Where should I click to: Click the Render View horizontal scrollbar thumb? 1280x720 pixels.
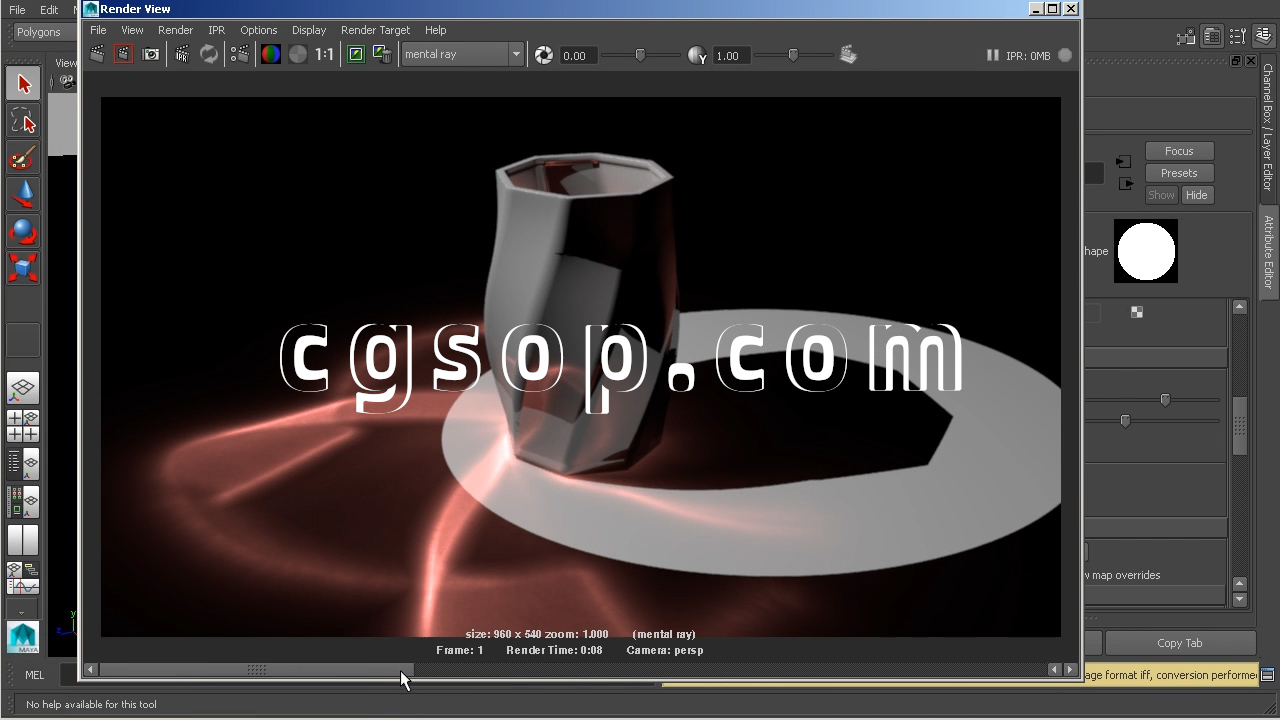256,670
